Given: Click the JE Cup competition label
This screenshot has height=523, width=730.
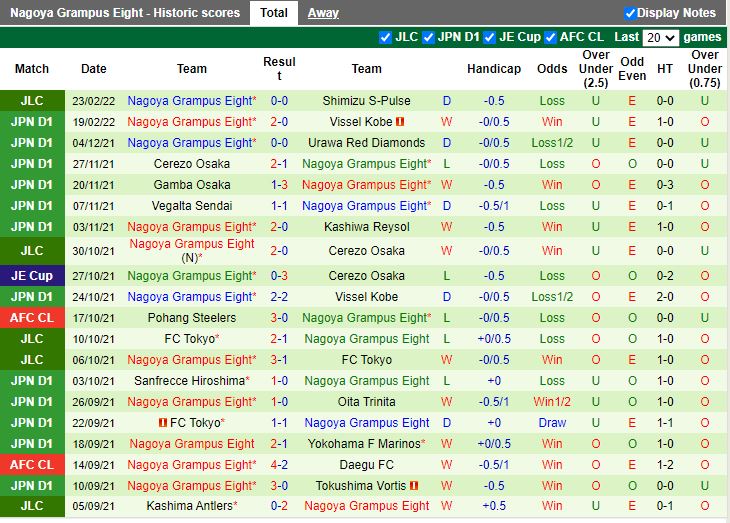Looking at the screenshot, I should pos(32,276).
